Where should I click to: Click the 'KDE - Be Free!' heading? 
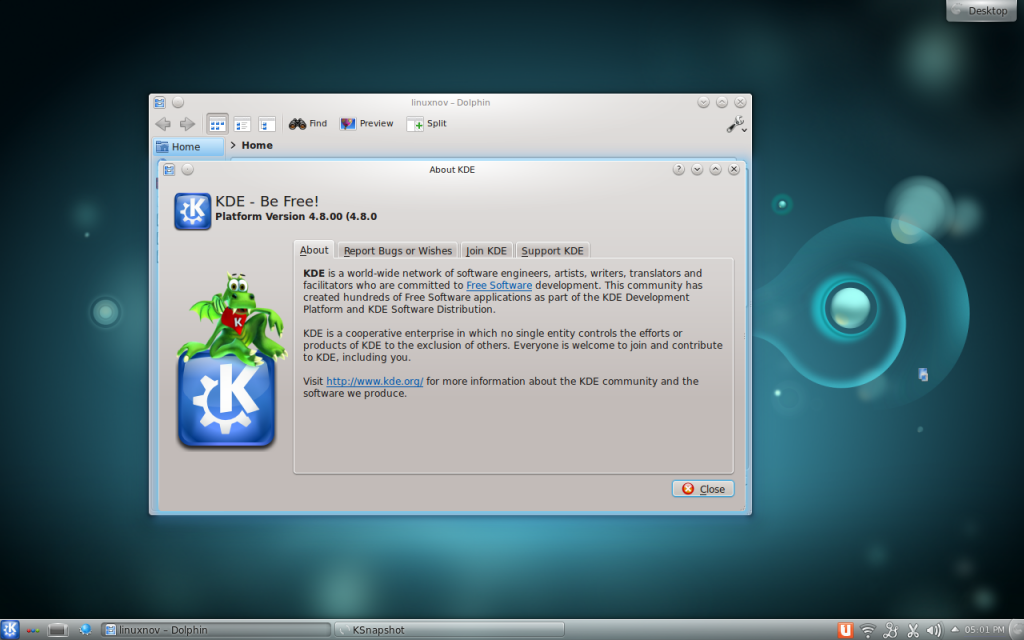(267, 201)
